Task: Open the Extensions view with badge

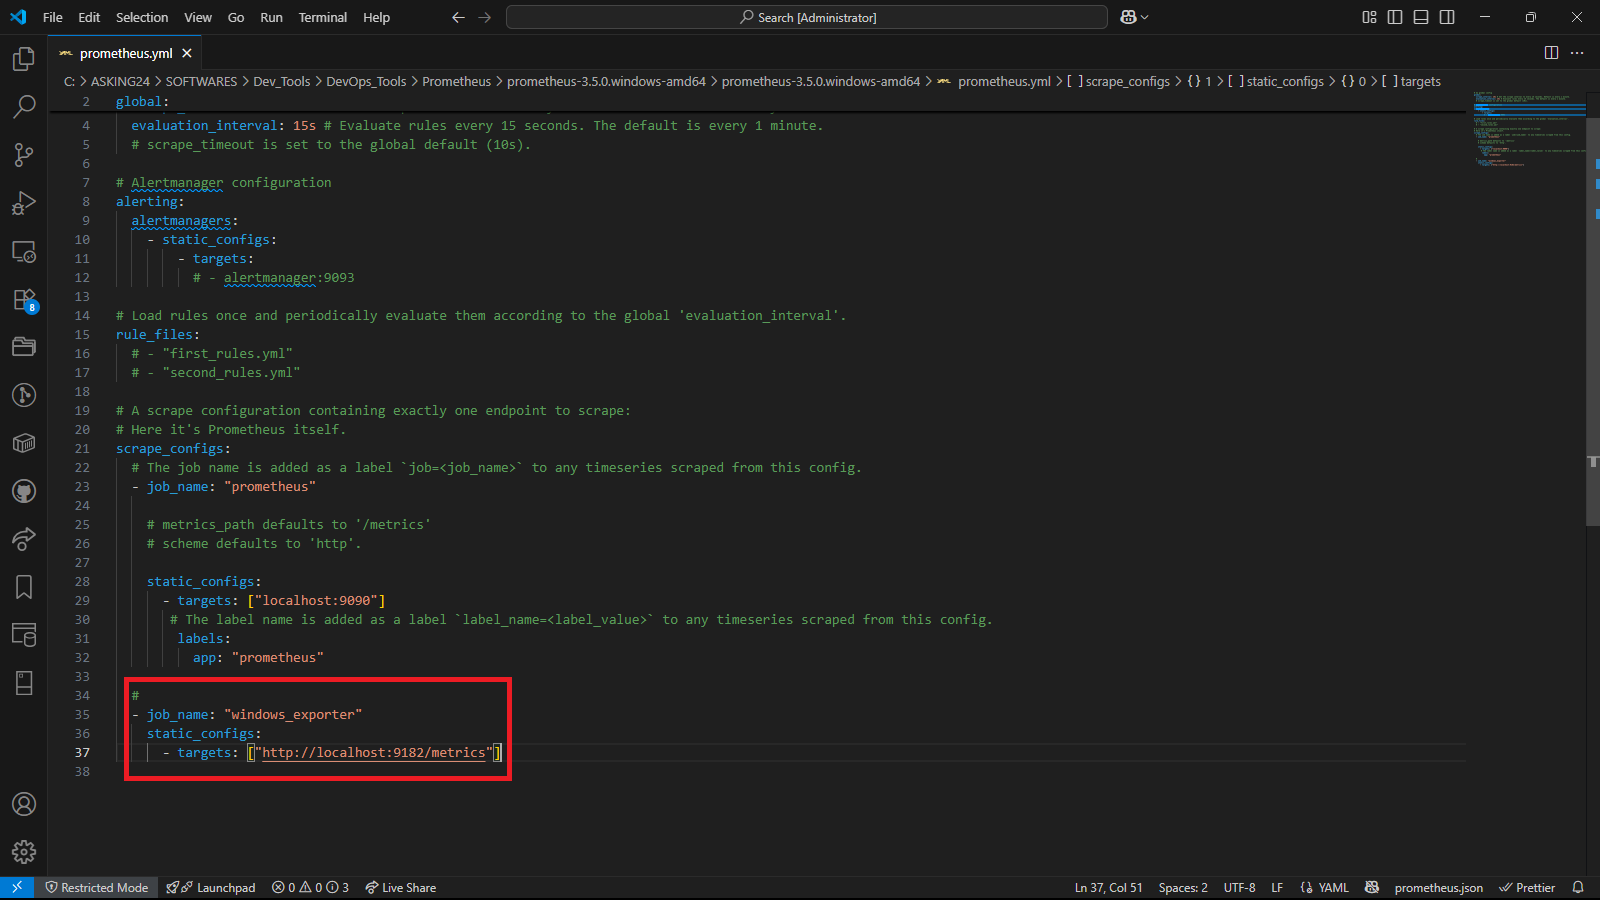Action: pyautogui.click(x=24, y=300)
